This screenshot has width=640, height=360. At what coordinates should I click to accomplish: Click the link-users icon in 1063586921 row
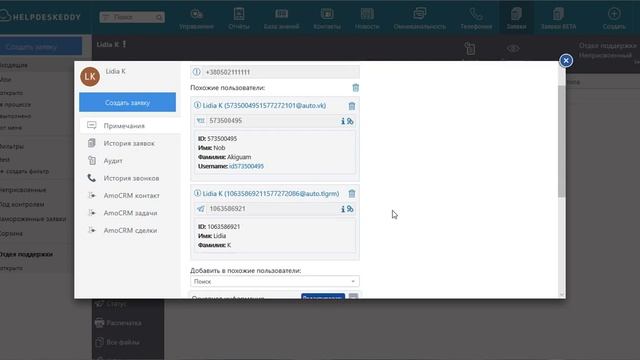pyautogui.click(x=350, y=209)
